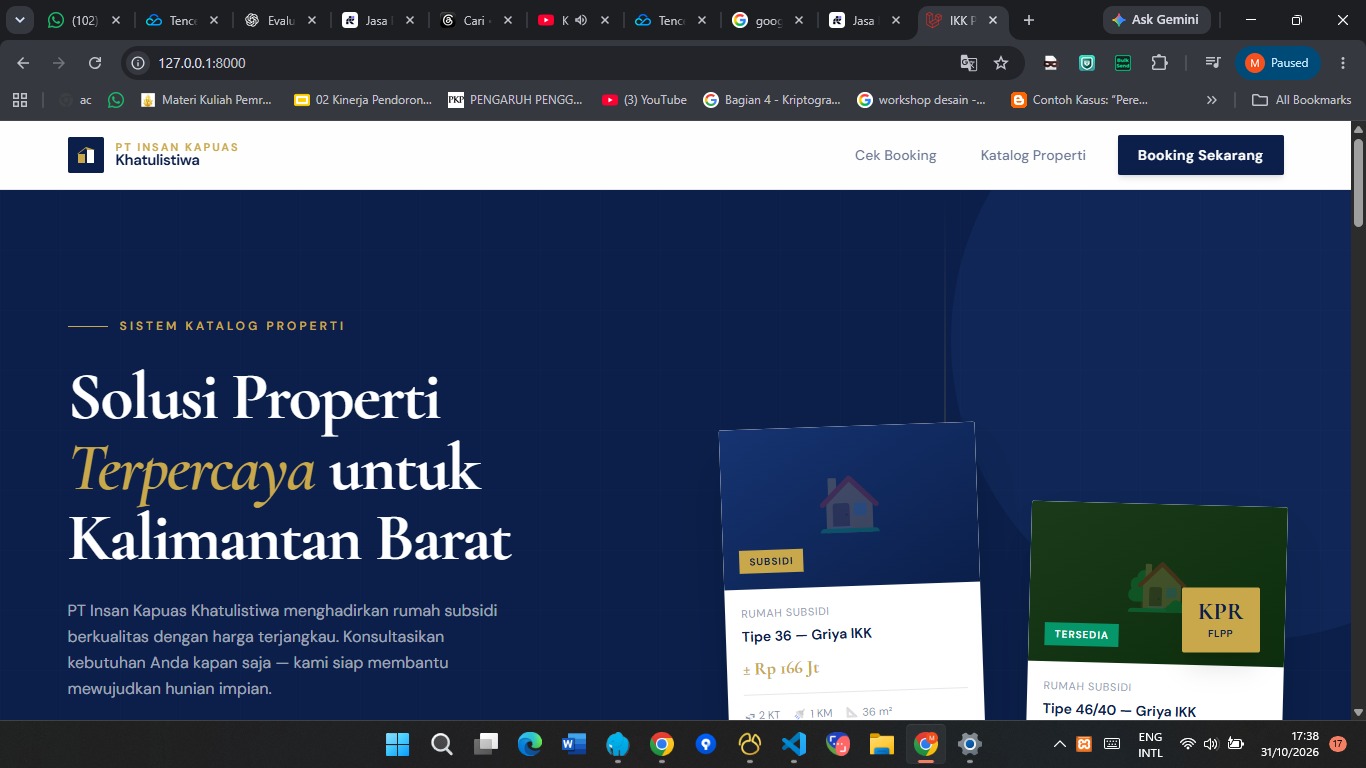Open the Bagian 4 - Kriptogra... bookmark
This screenshot has height=768, width=1366.
coord(772,100)
